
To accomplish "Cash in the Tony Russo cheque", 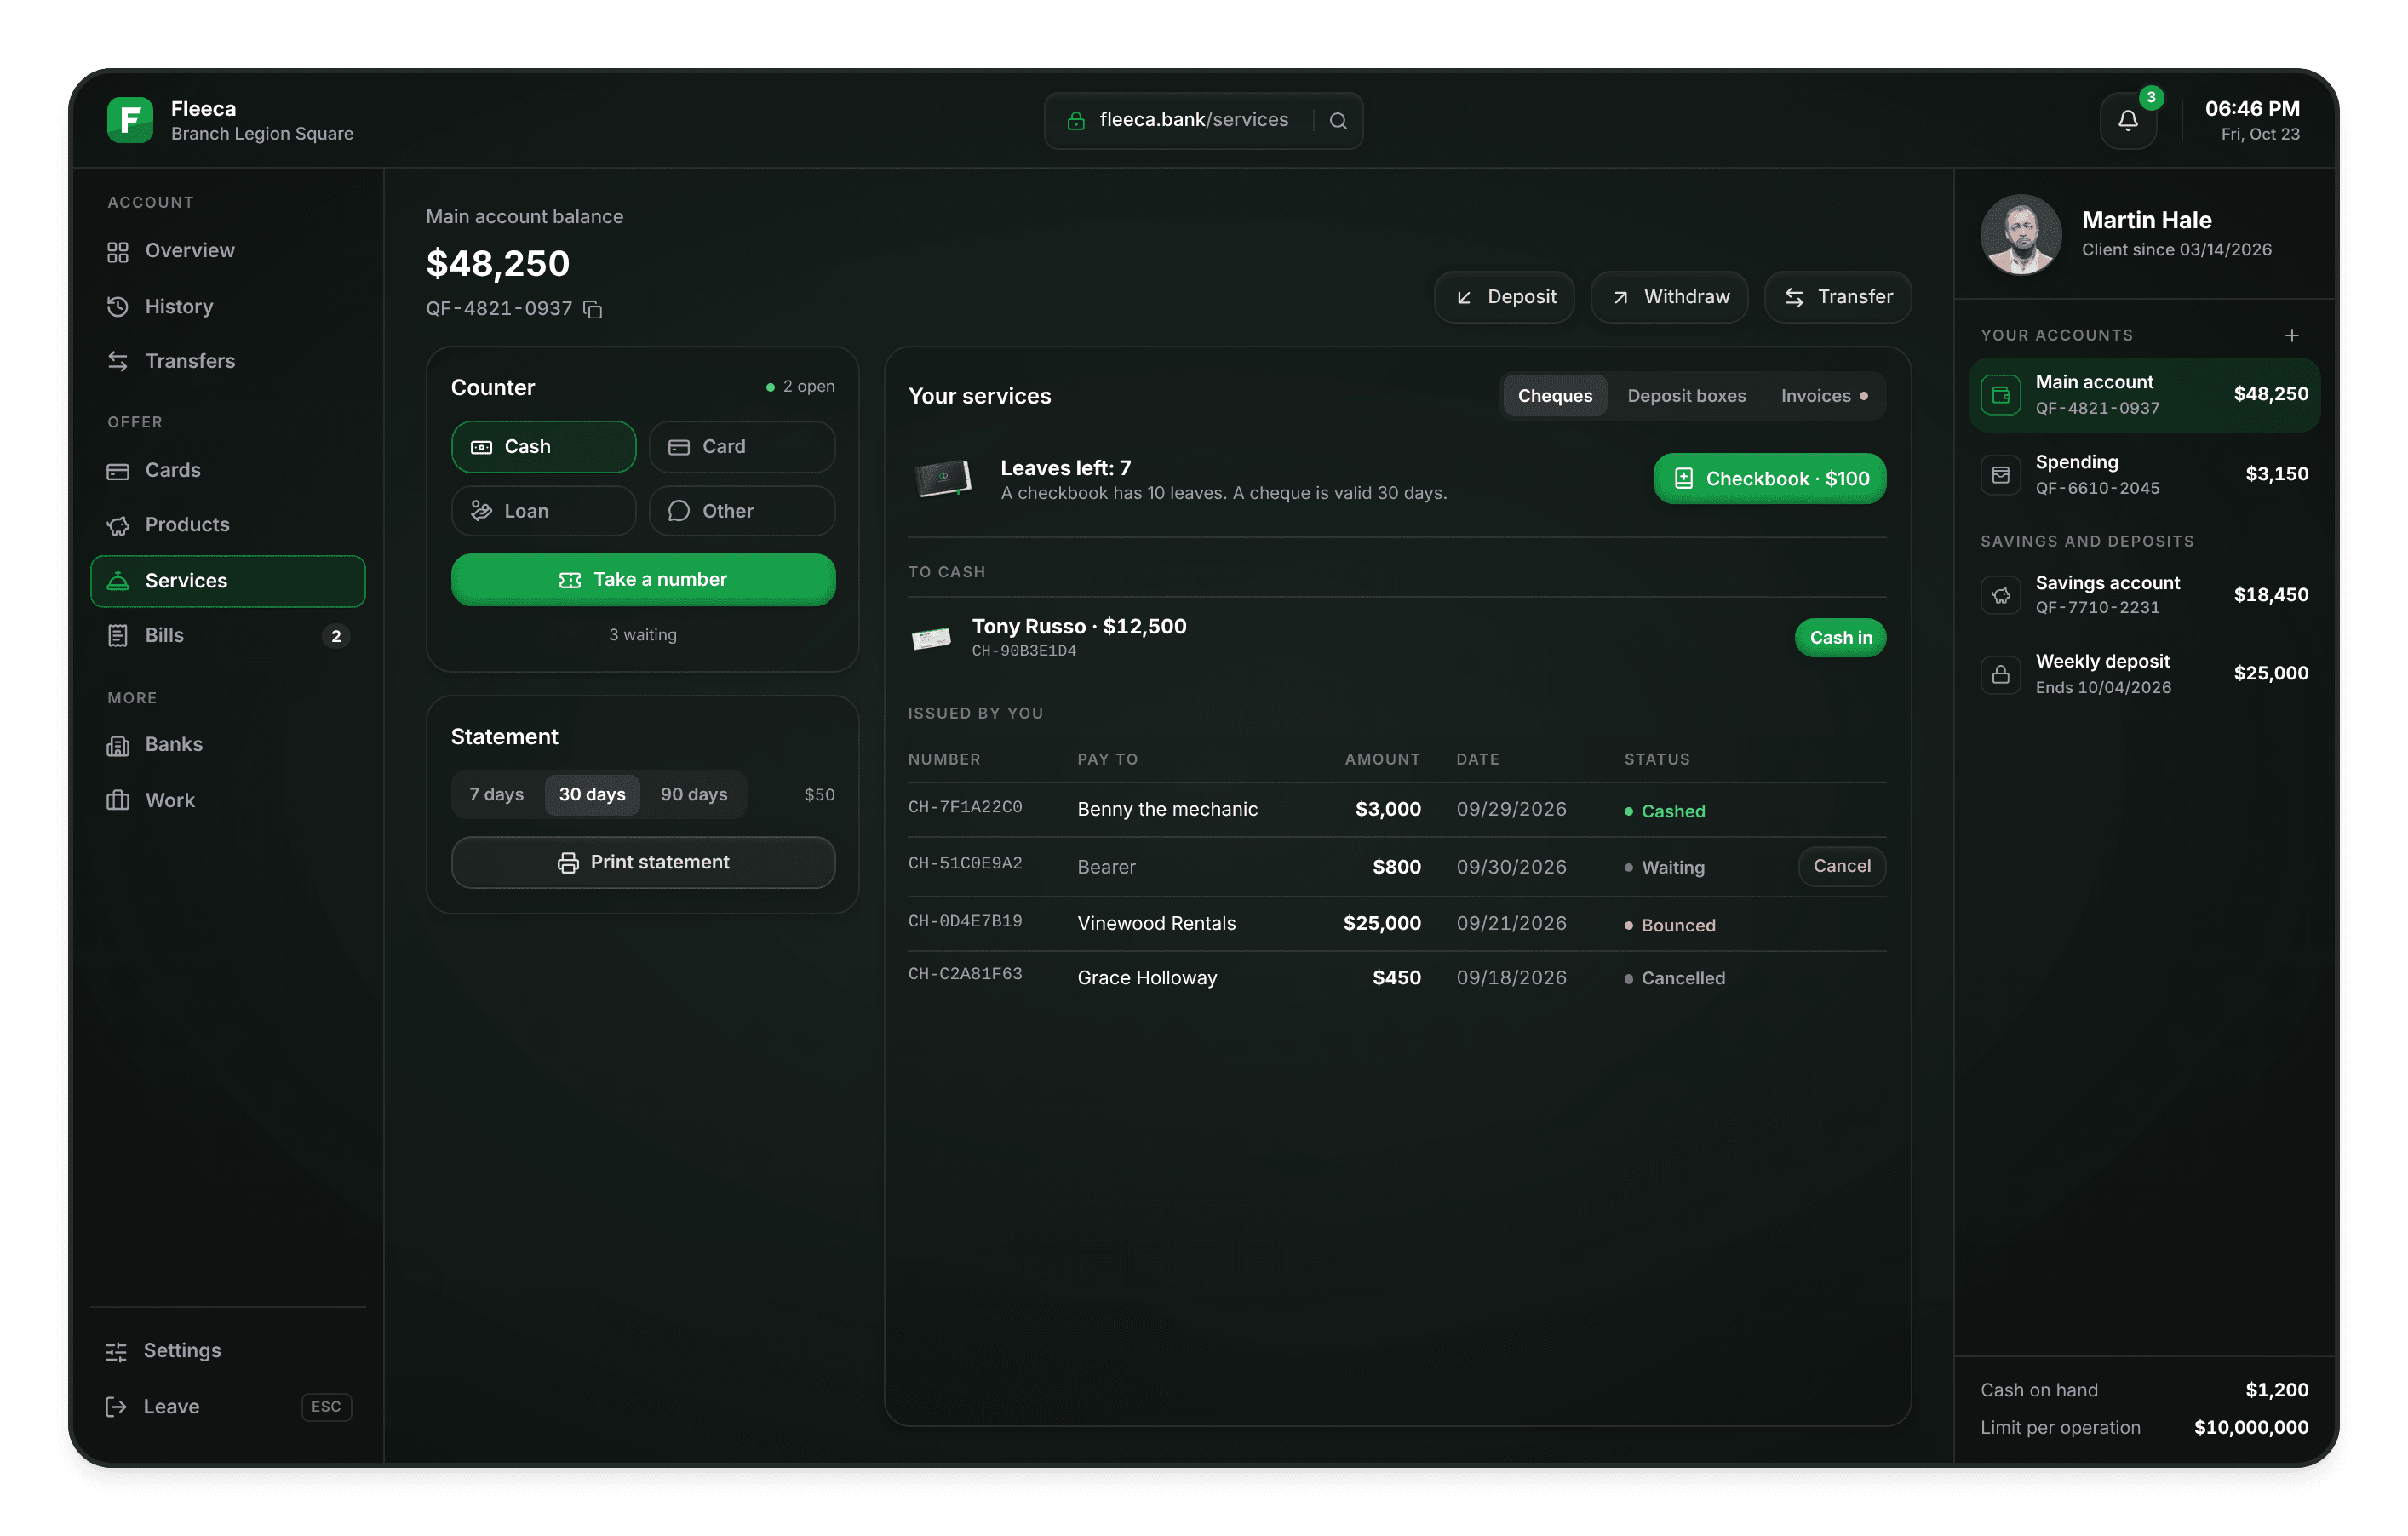I will point(1840,638).
